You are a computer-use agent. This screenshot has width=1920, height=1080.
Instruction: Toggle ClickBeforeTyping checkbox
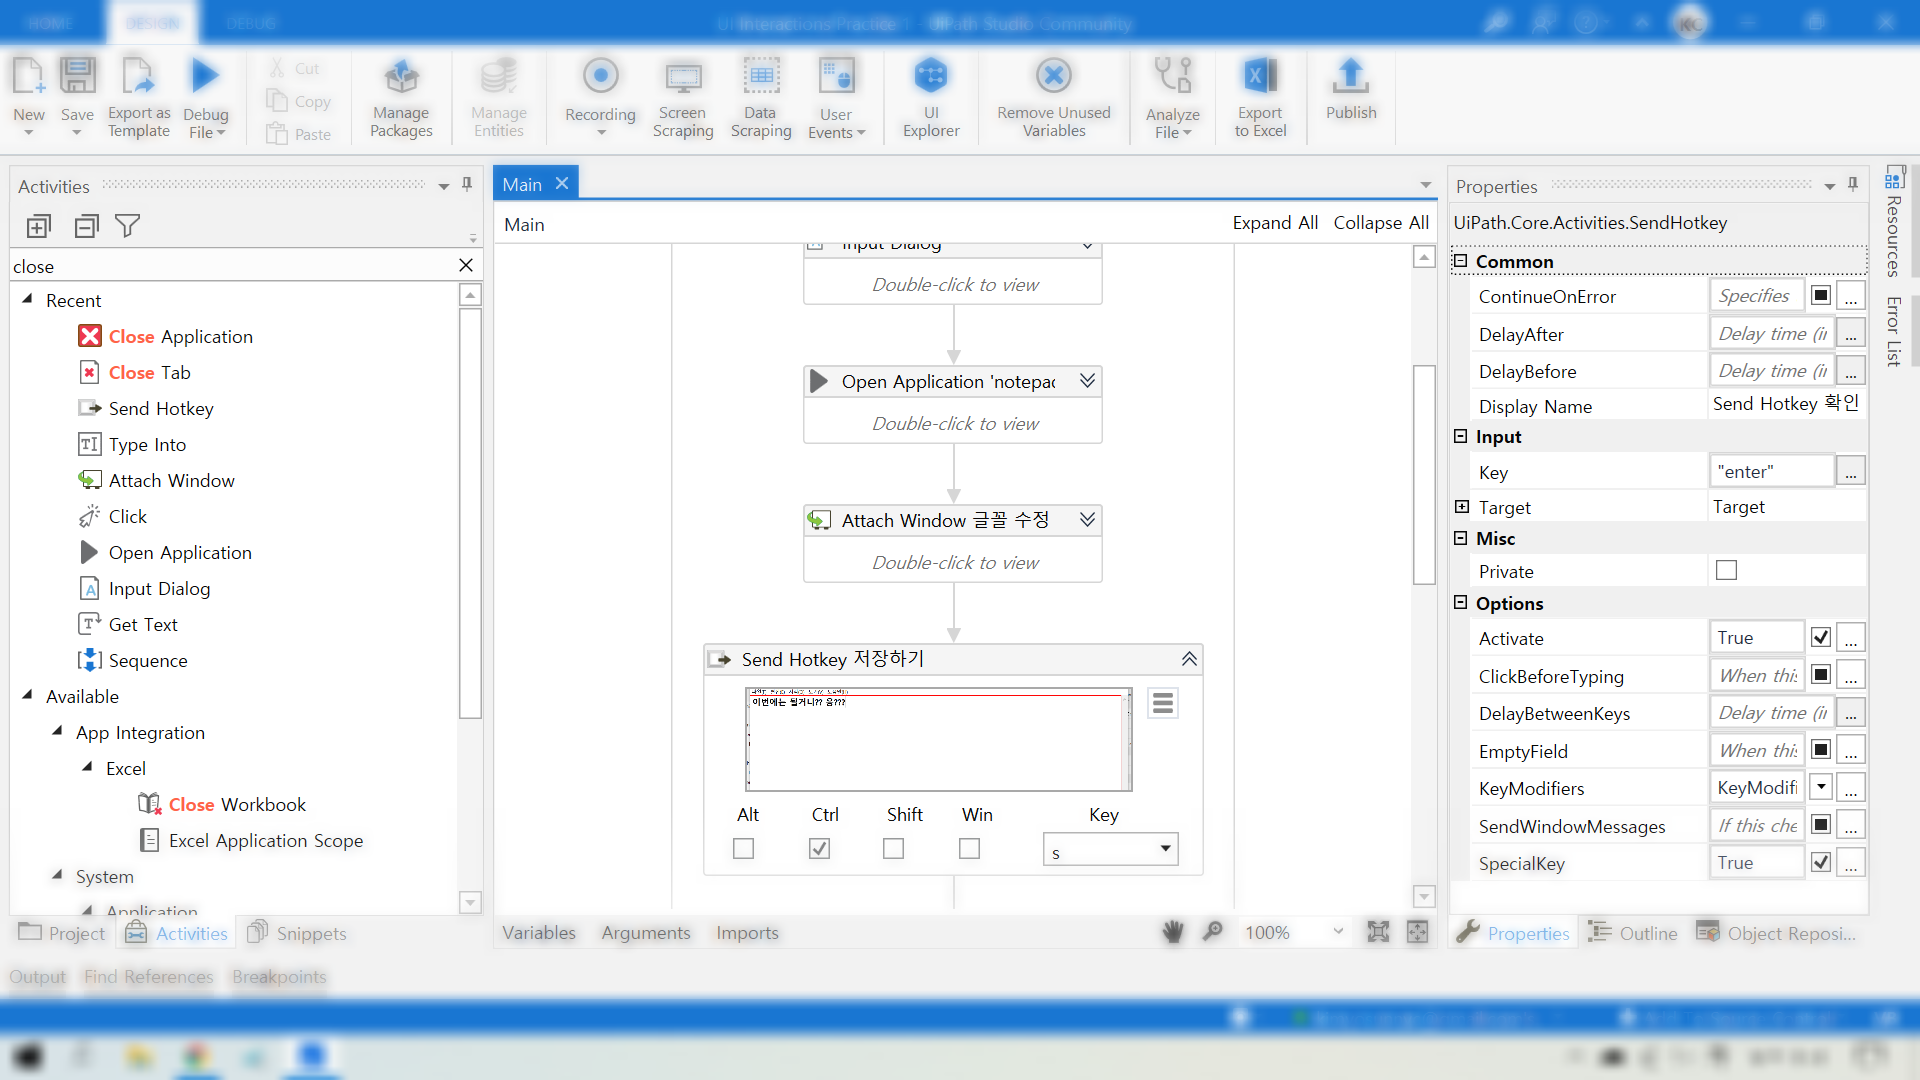(x=1821, y=675)
